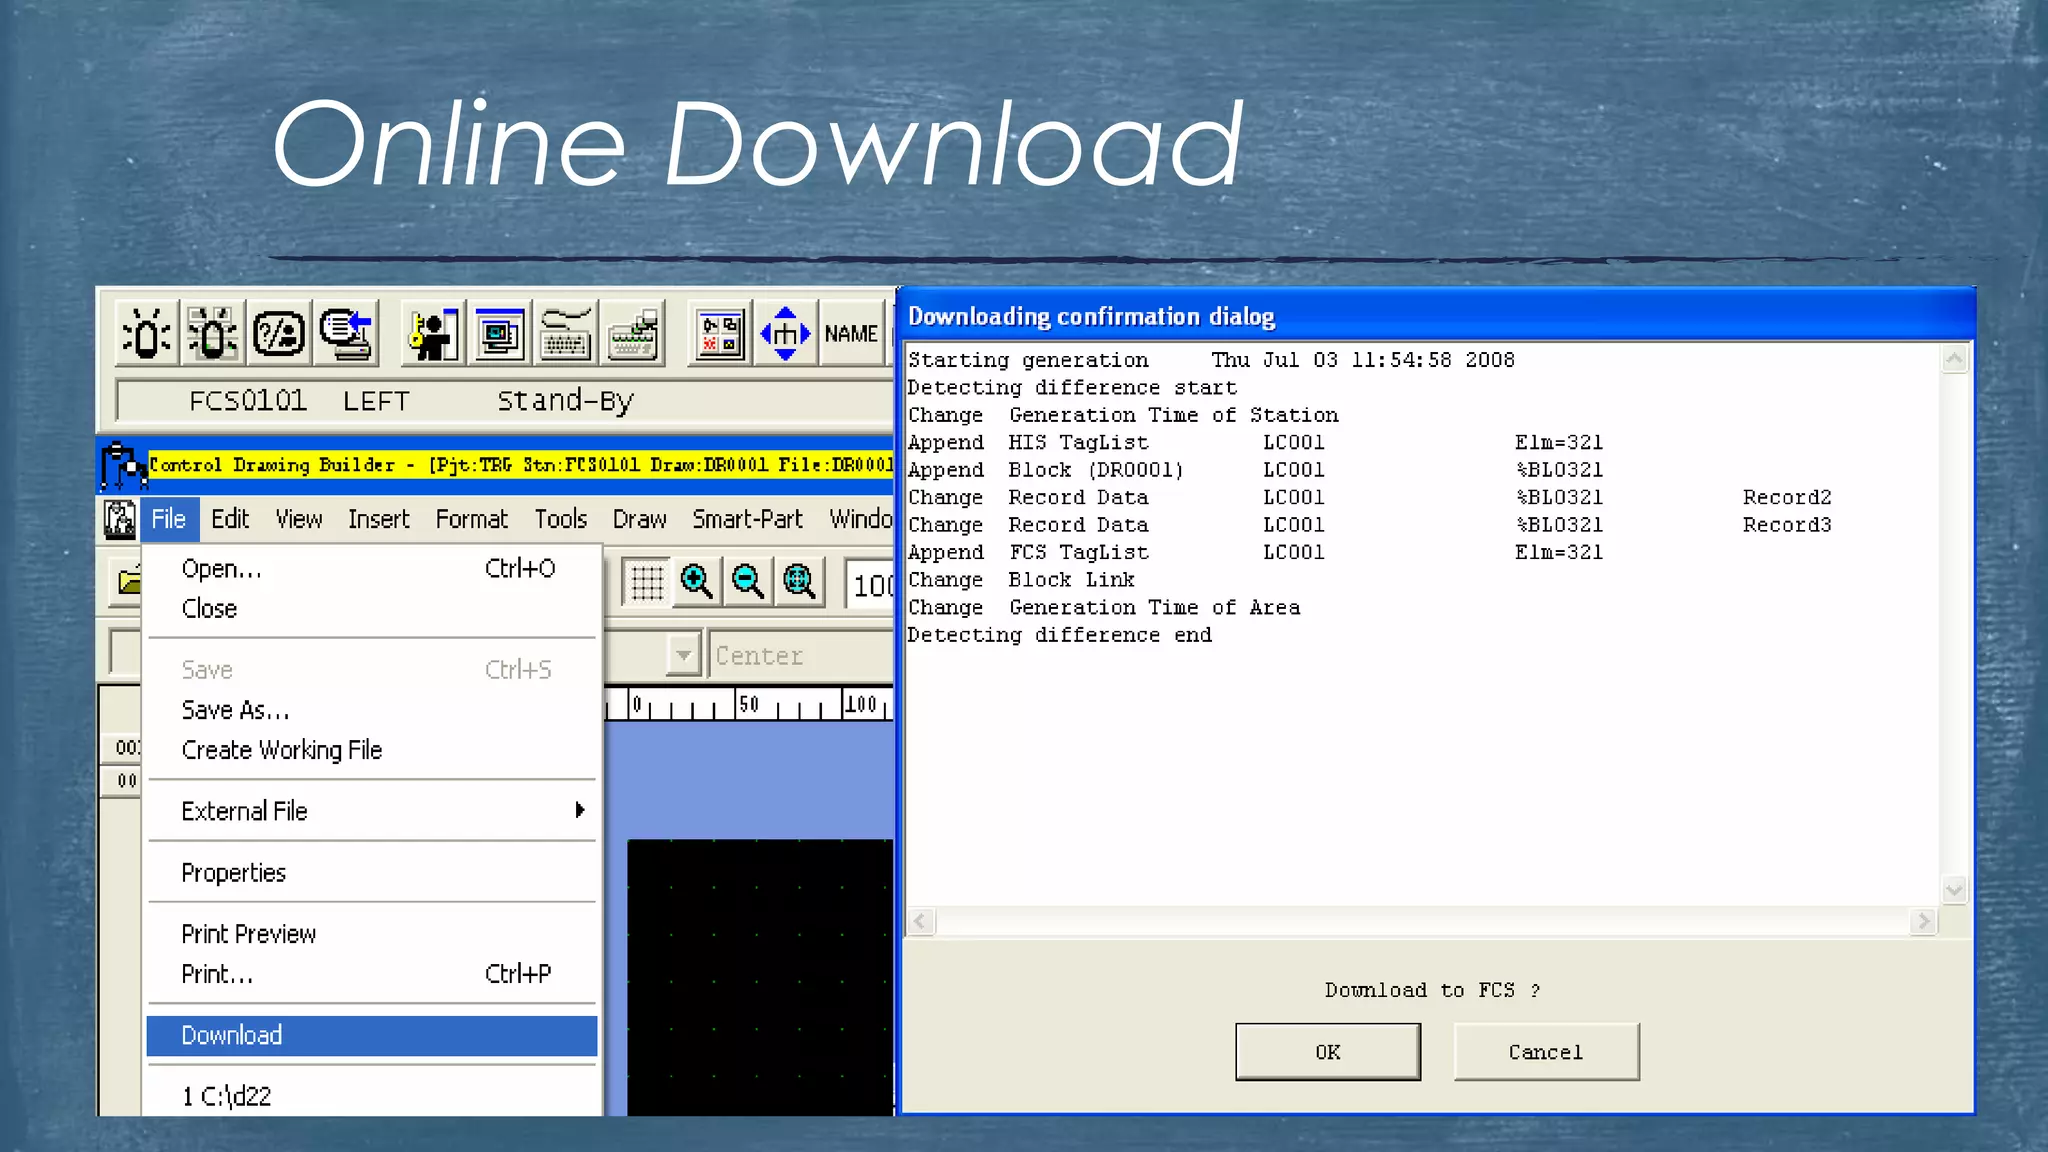Open the message printer icon
Screen dimensions: 2048x1152
(x=347, y=334)
